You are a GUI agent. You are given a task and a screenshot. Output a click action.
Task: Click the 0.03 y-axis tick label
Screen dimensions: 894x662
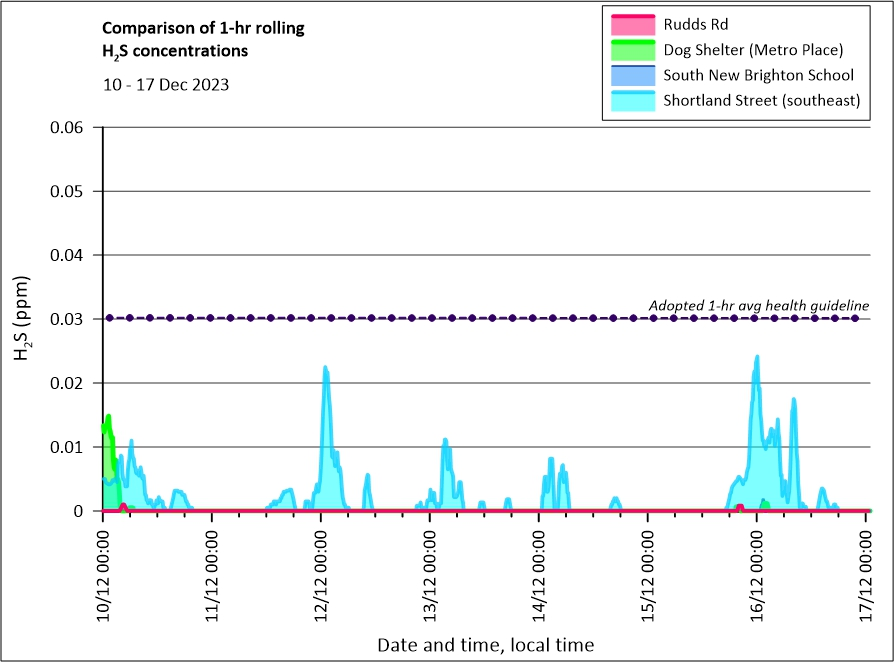click(69, 319)
